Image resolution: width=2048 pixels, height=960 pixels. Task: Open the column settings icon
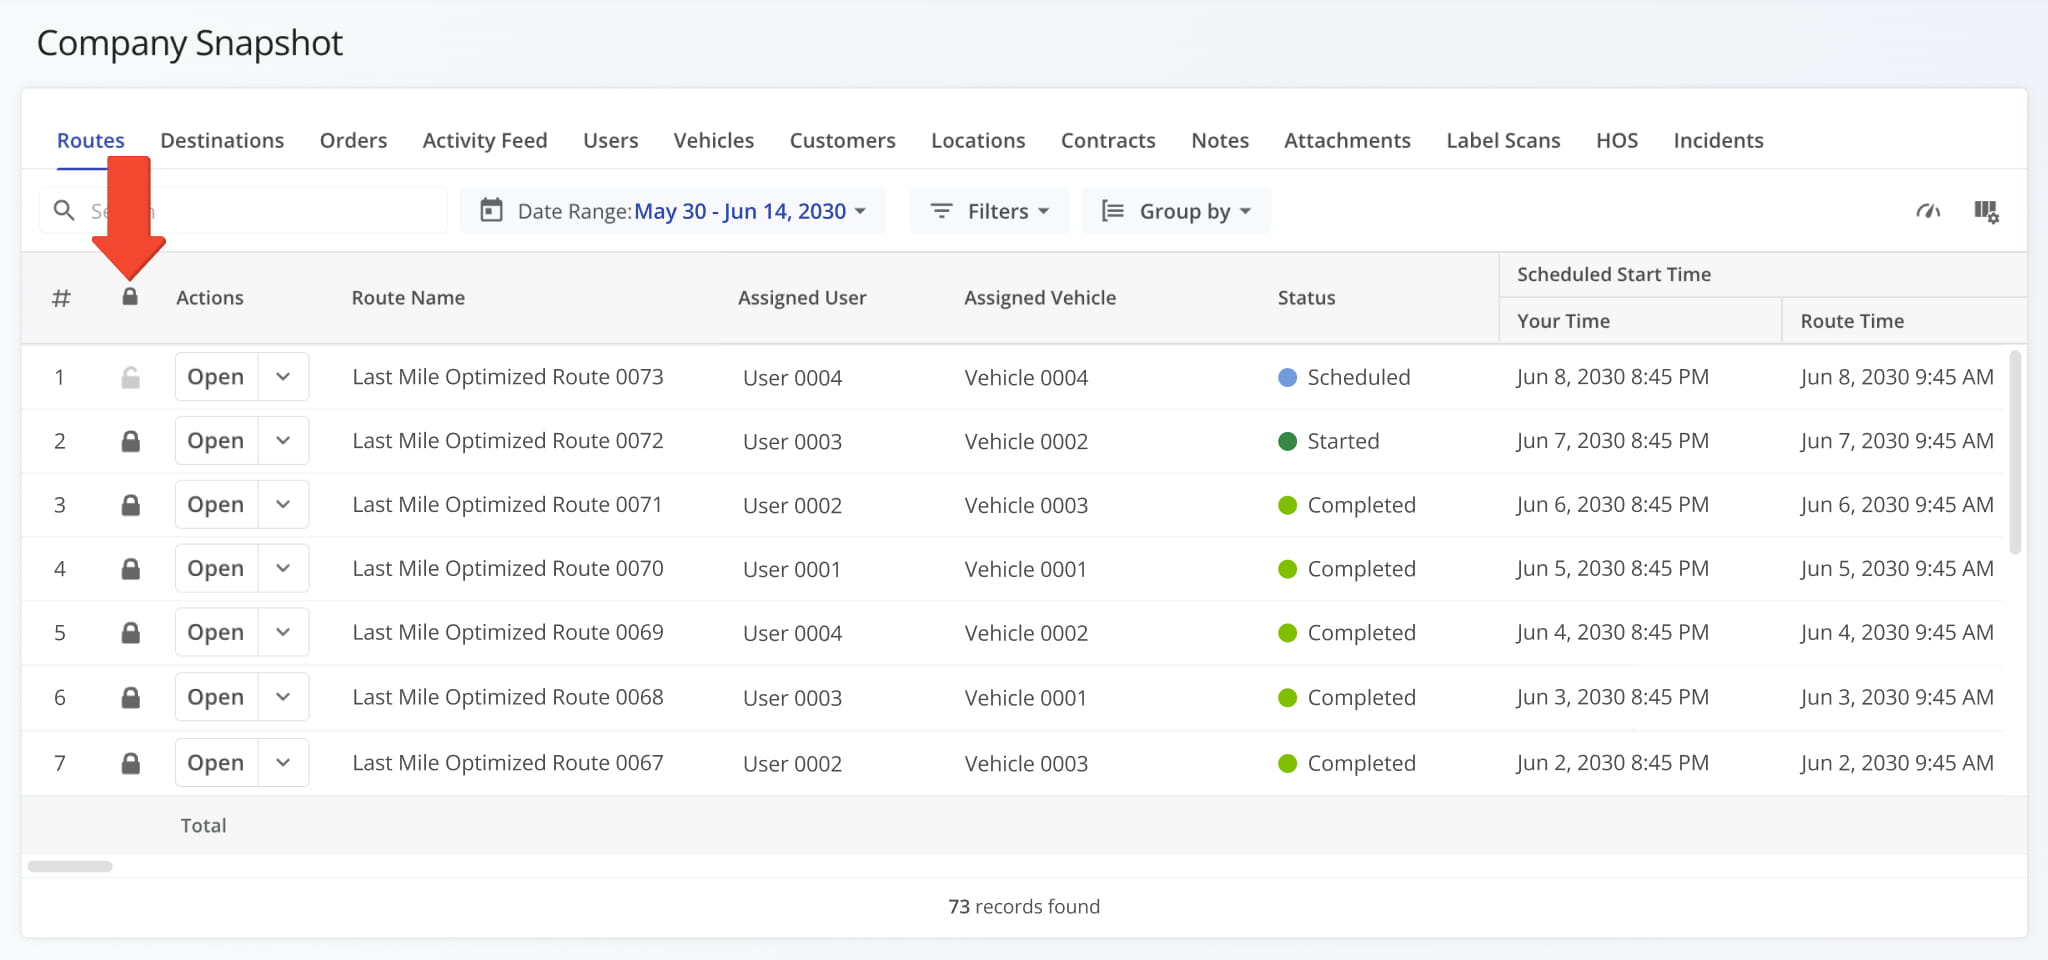[x=1986, y=211]
